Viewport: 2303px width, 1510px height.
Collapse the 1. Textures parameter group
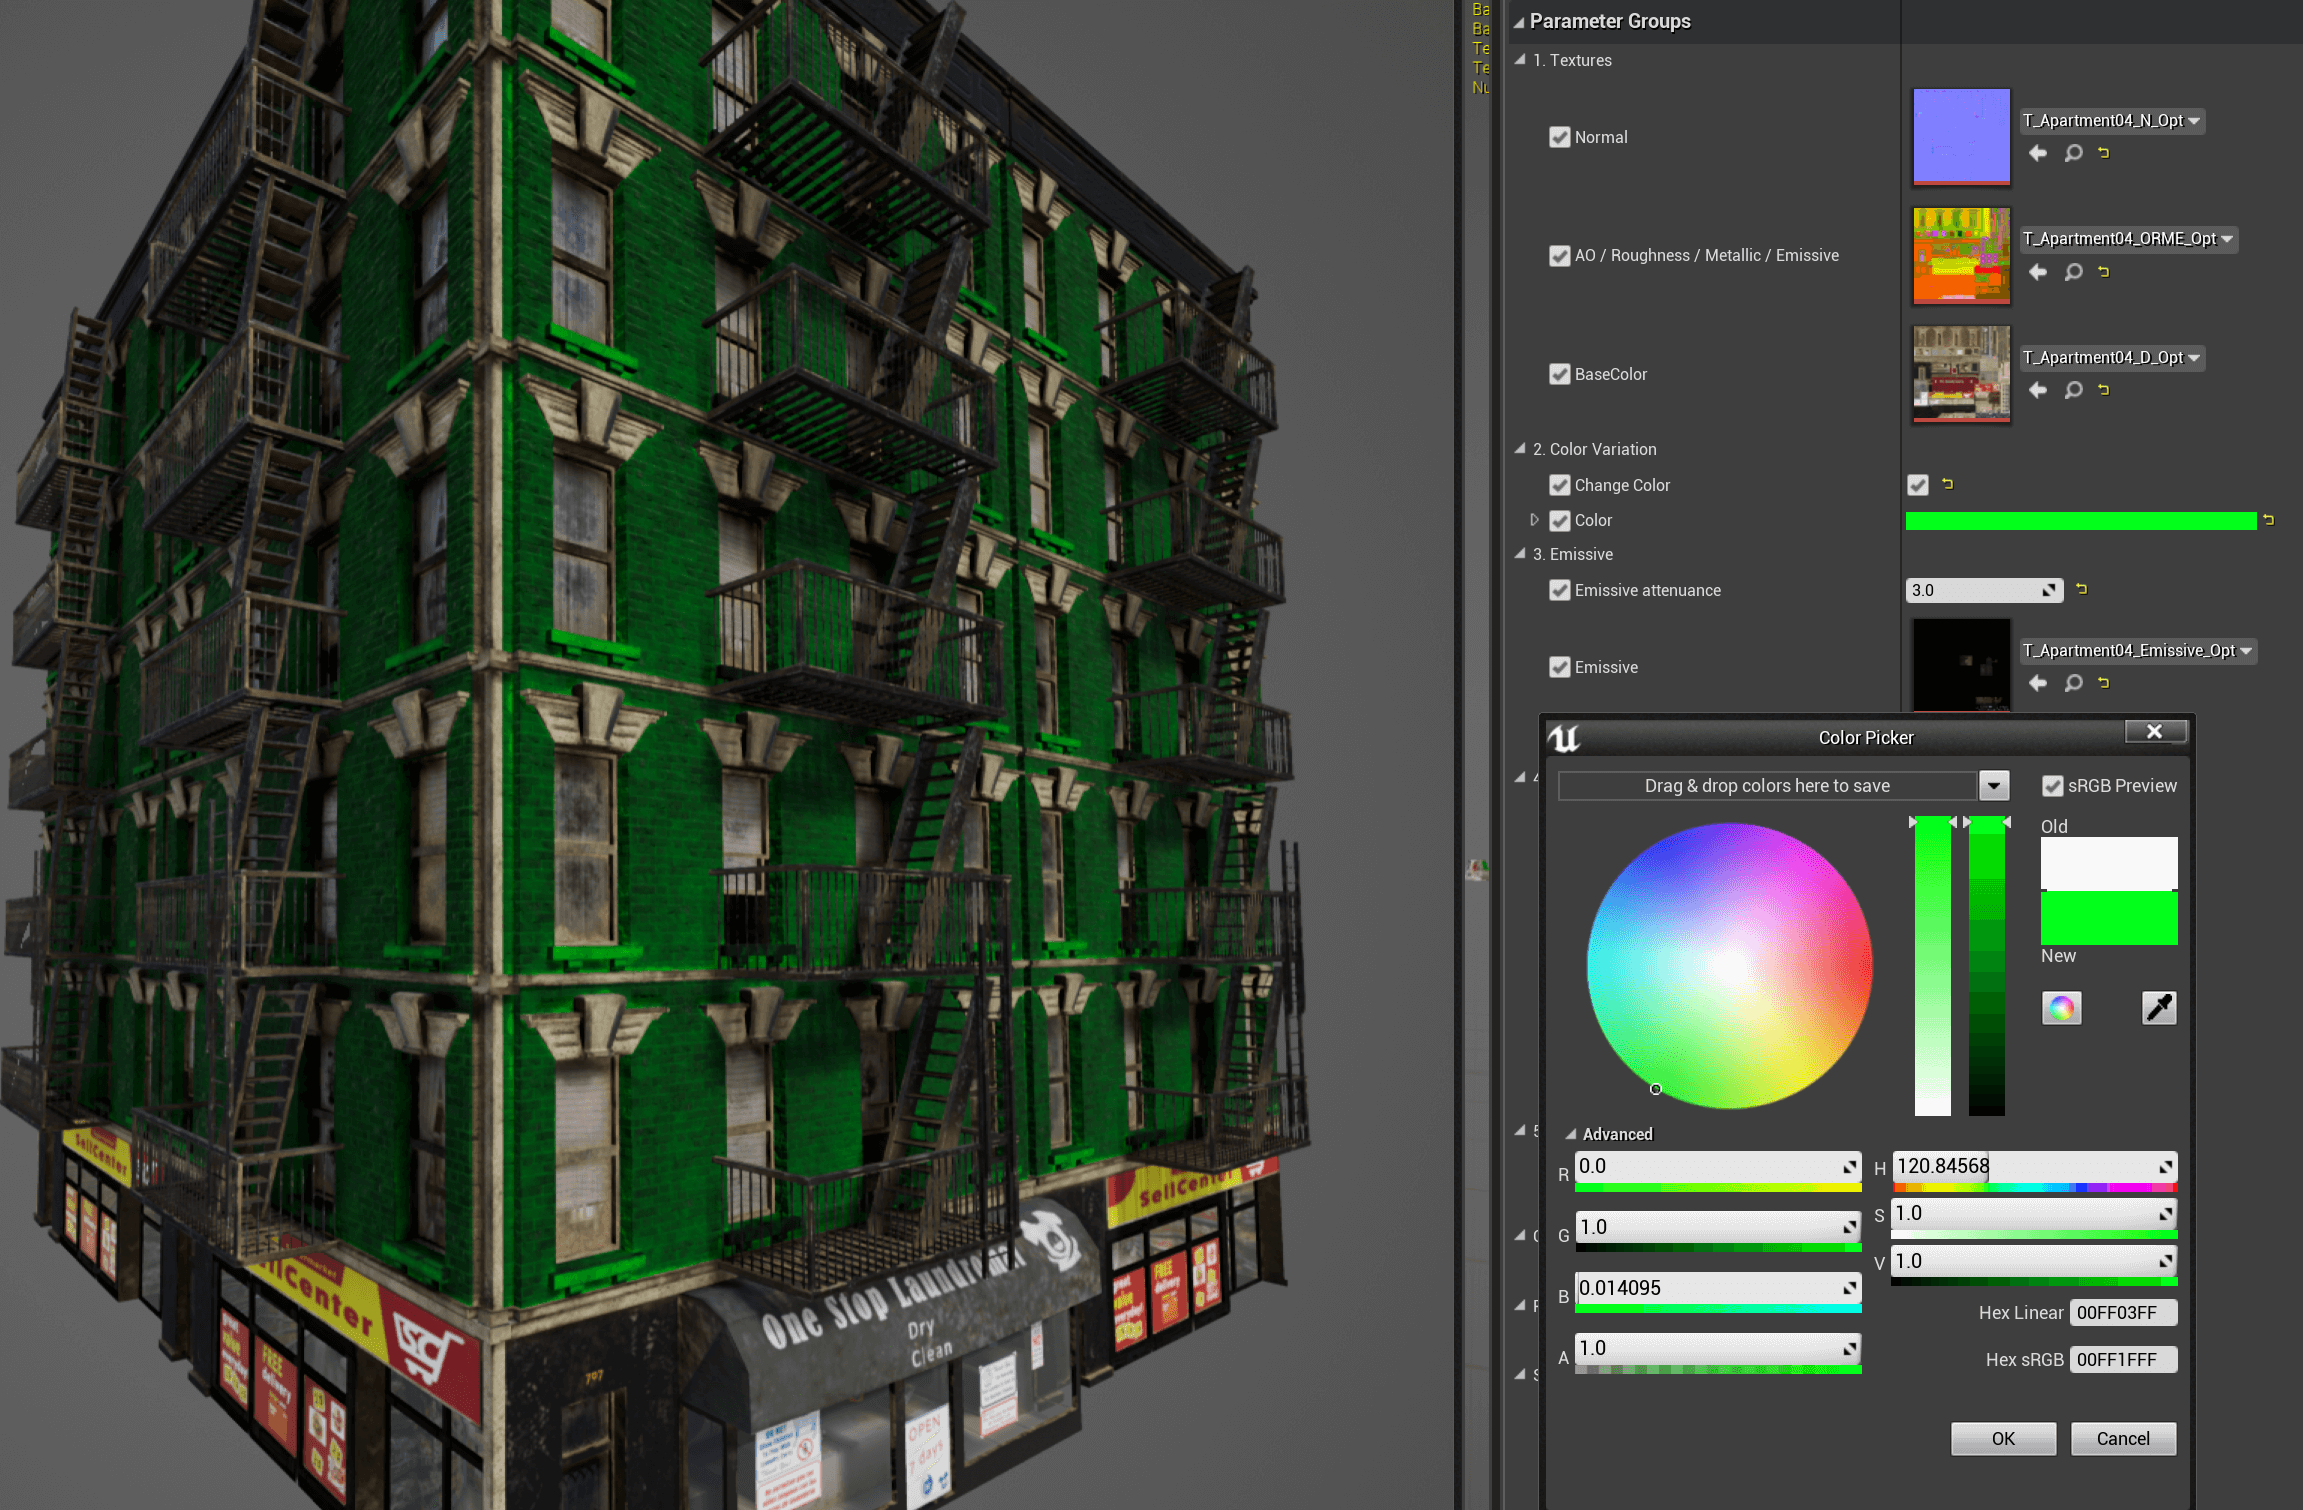tap(1520, 60)
